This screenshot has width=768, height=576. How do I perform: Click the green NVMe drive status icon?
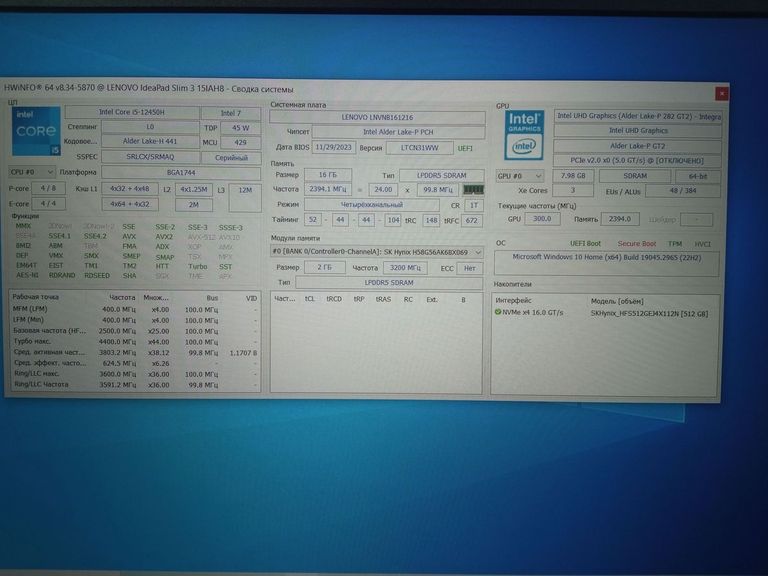point(498,312)
